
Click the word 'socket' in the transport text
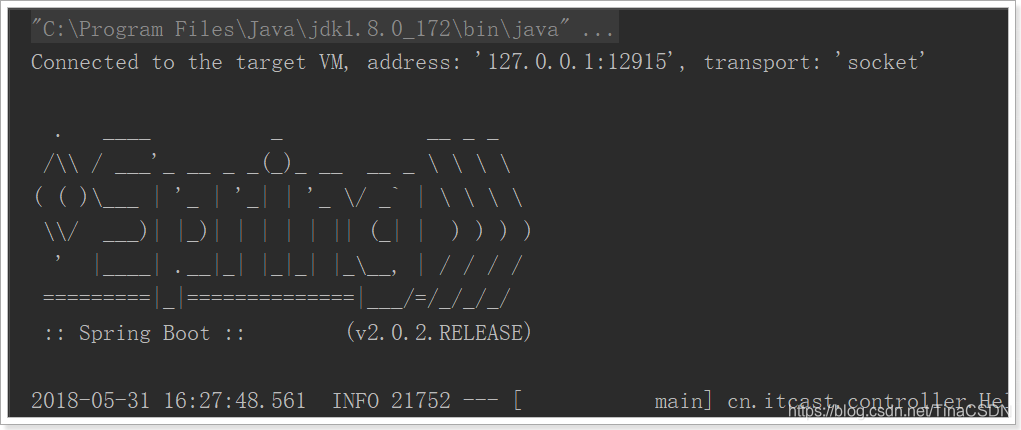(882, 62)
